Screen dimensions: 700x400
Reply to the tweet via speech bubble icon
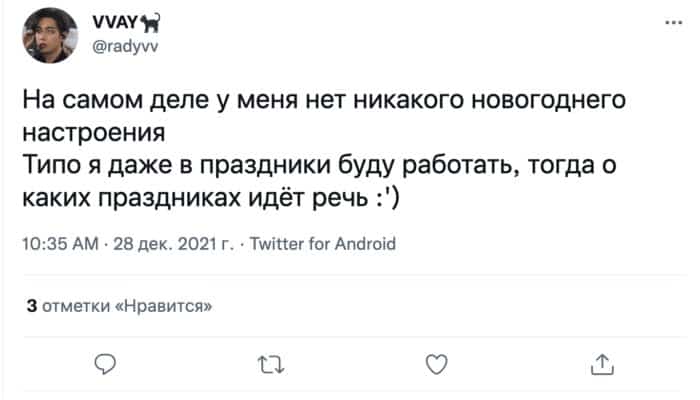coord(105,364)
